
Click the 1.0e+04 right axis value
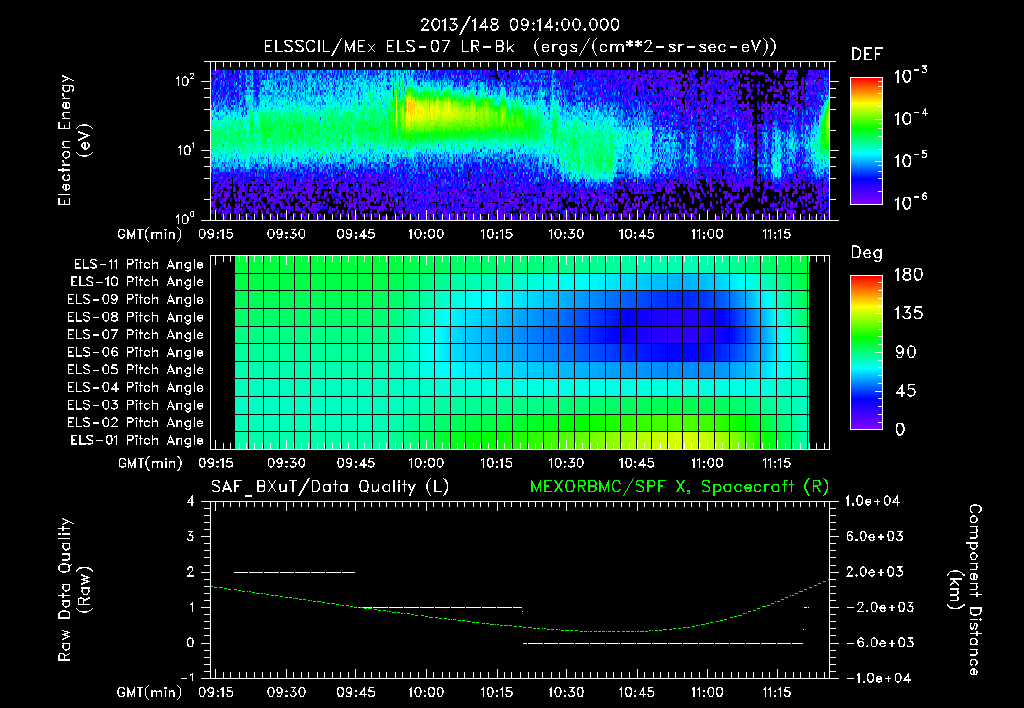(x=872, y=501)
